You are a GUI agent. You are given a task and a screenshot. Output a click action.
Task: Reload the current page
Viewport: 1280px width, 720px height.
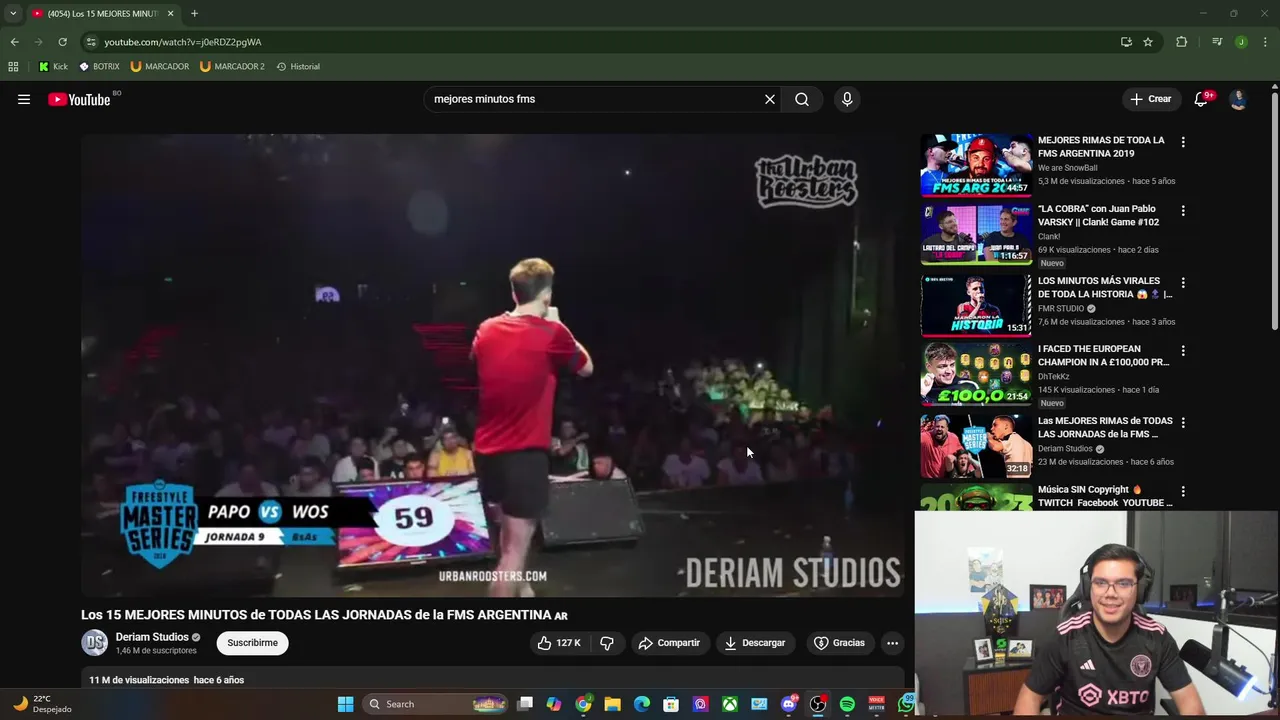62,42
